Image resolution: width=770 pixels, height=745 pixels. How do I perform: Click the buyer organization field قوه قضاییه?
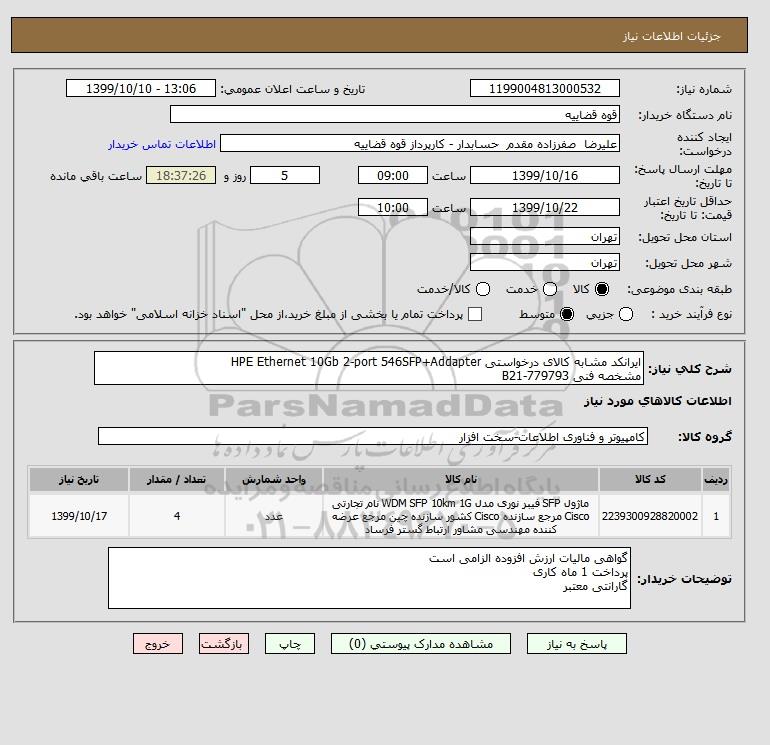tap(395, 114)
